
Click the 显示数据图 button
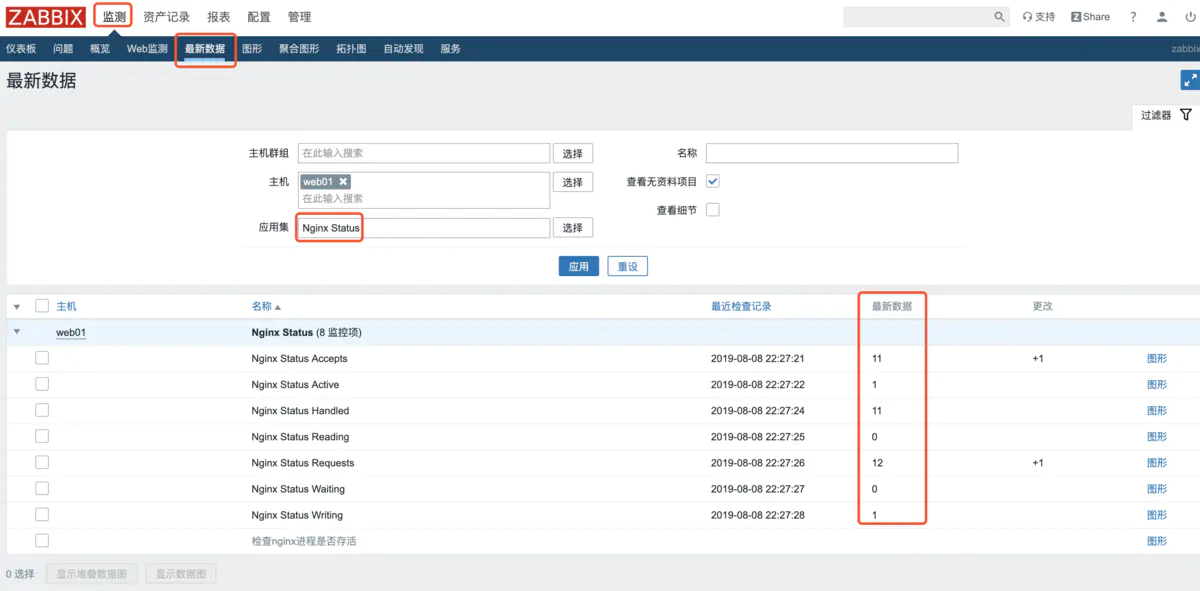point(181,574)
